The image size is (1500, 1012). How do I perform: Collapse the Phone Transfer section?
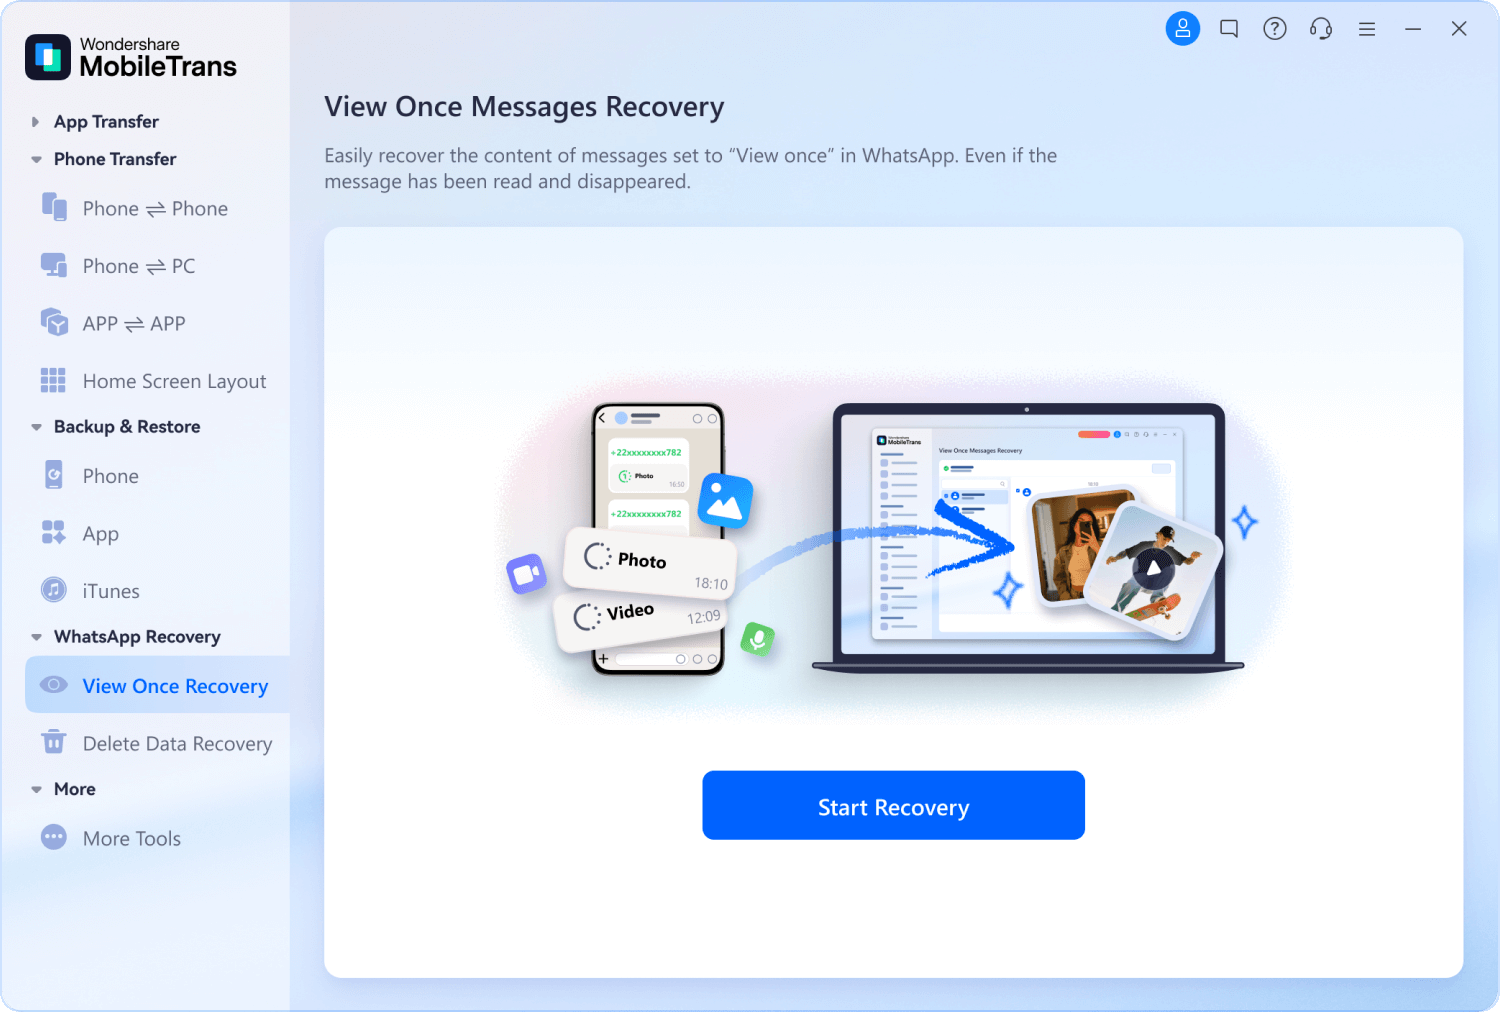[36, 159]
